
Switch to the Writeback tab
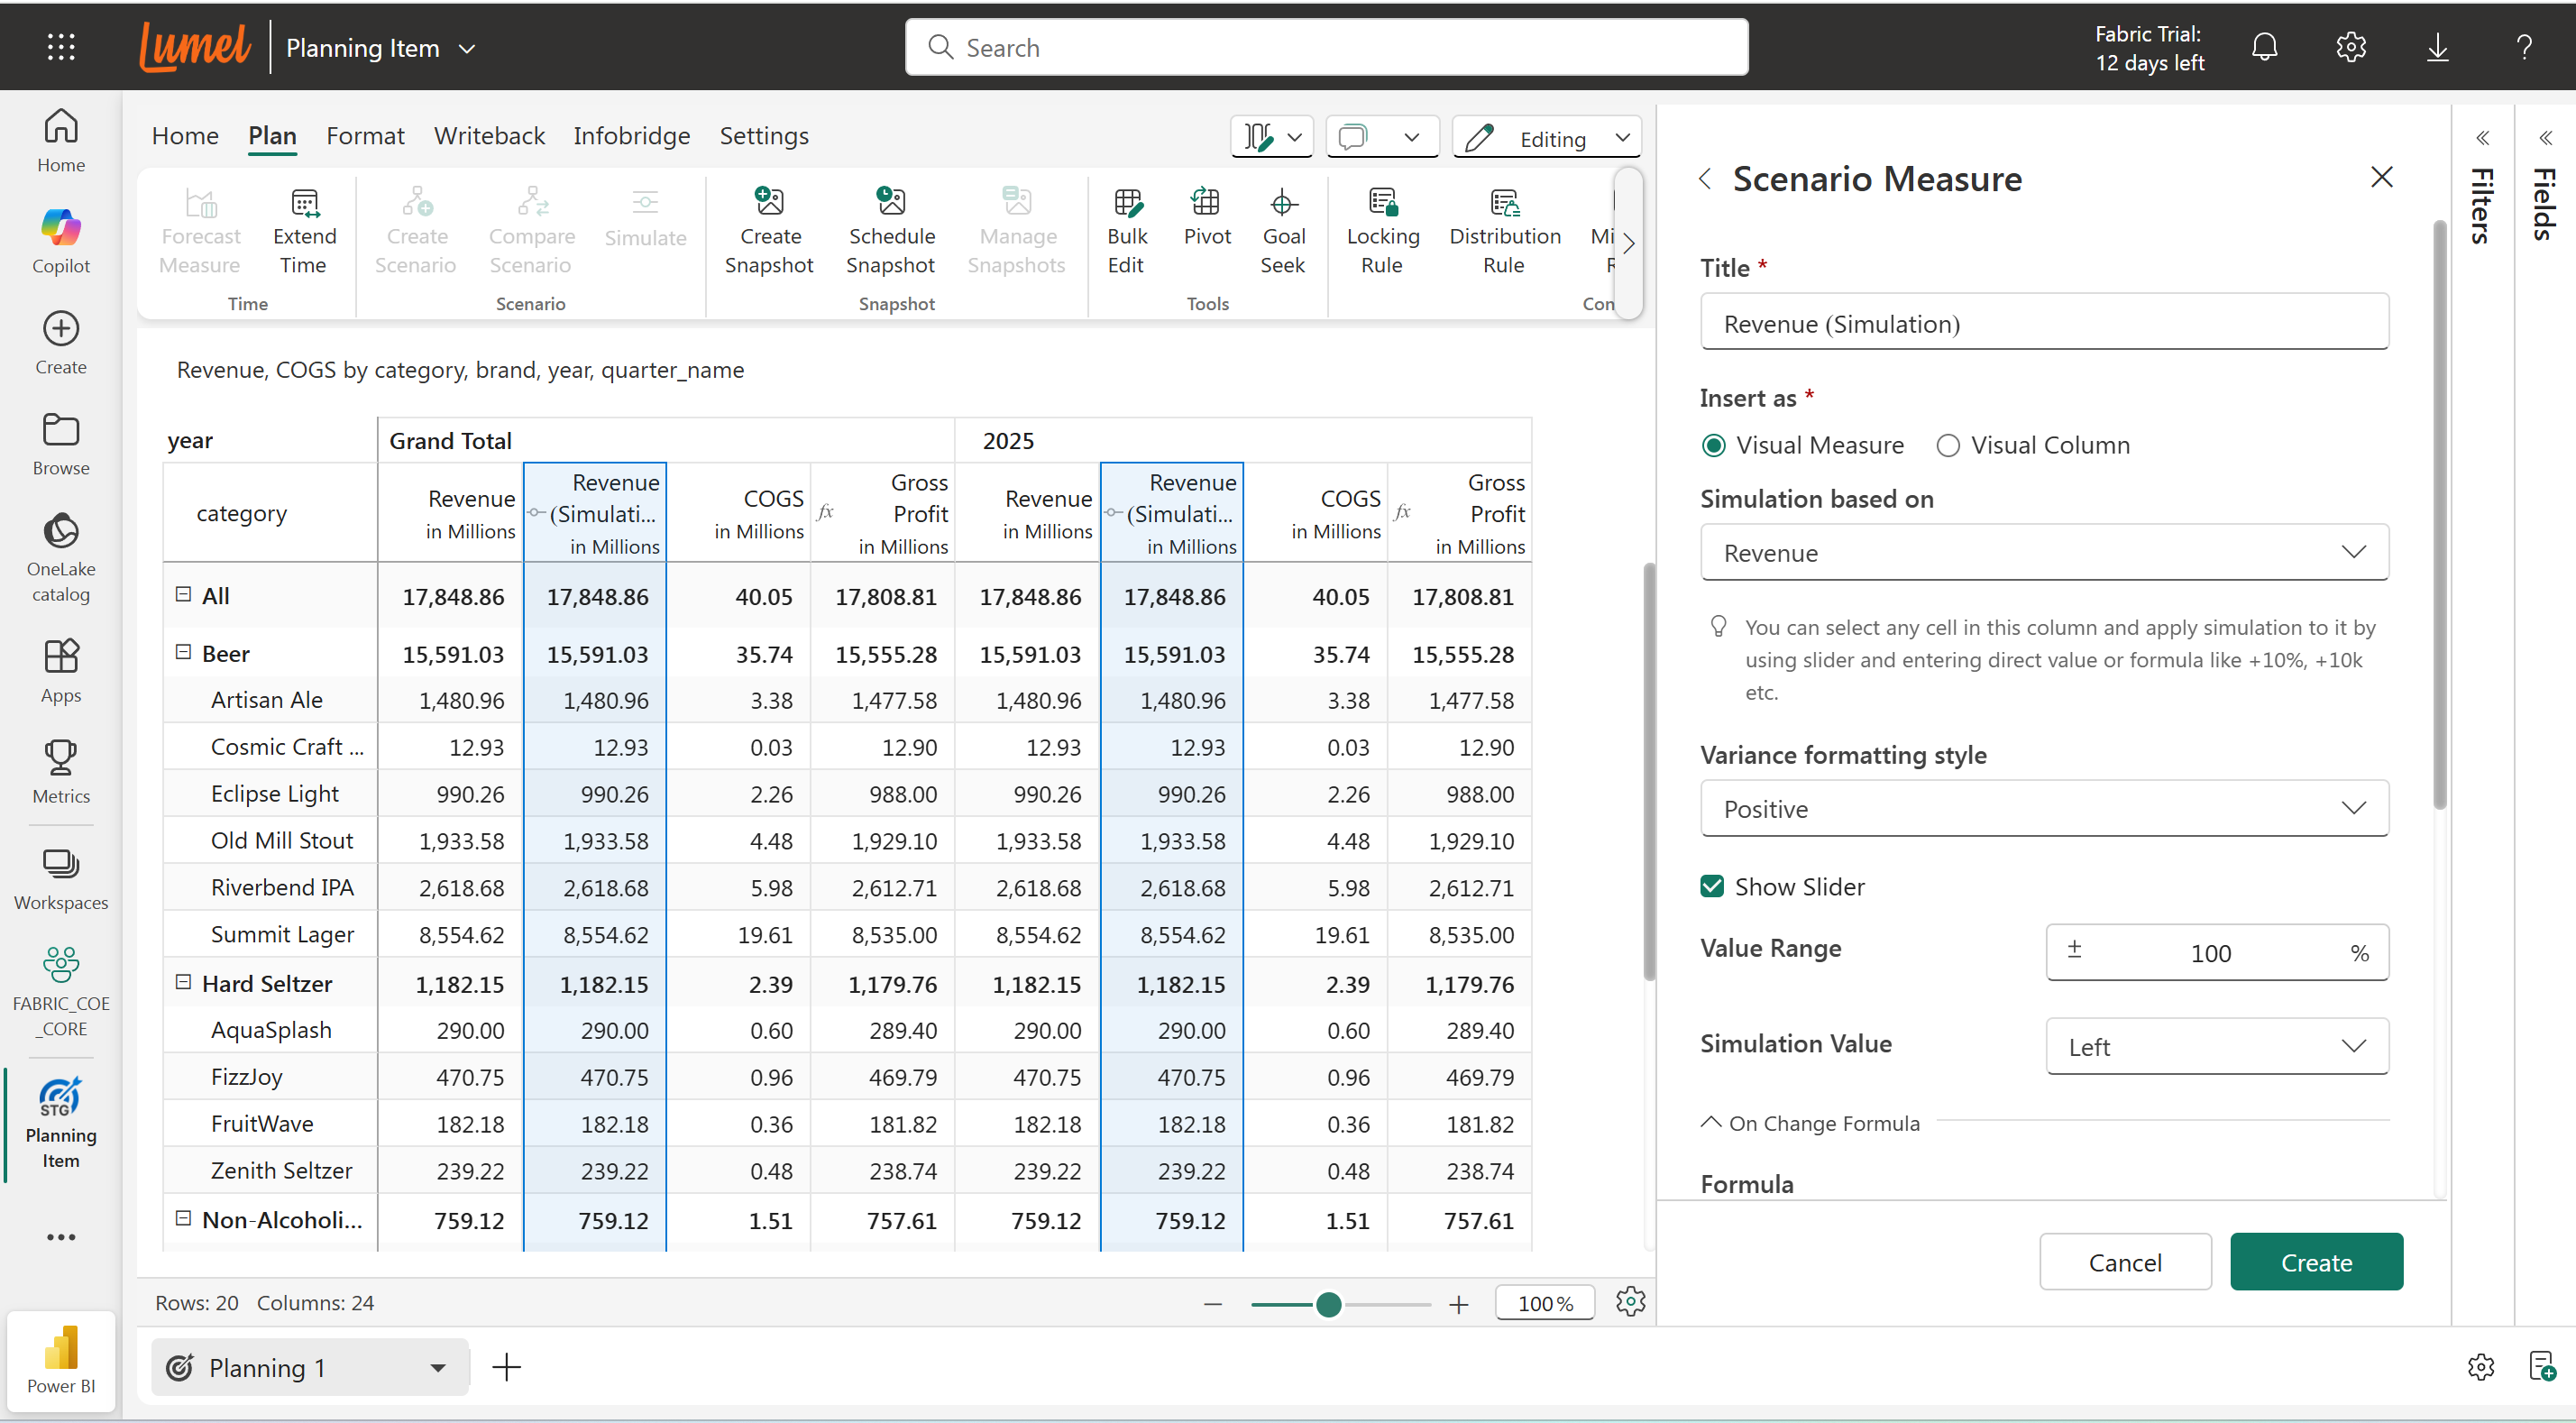point(489,135)
